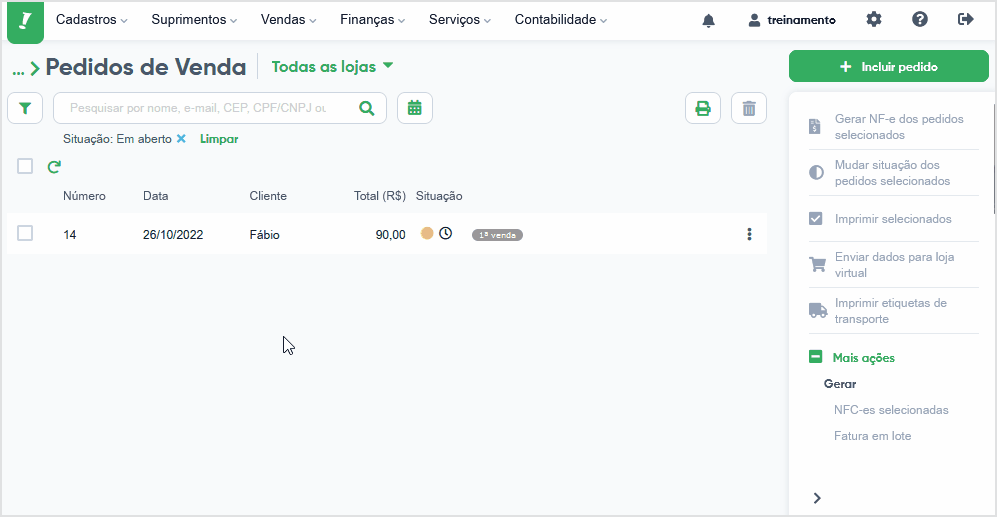Remove the 'Em aberto' situation filter
997x517 pixels.
click(181, 139)
